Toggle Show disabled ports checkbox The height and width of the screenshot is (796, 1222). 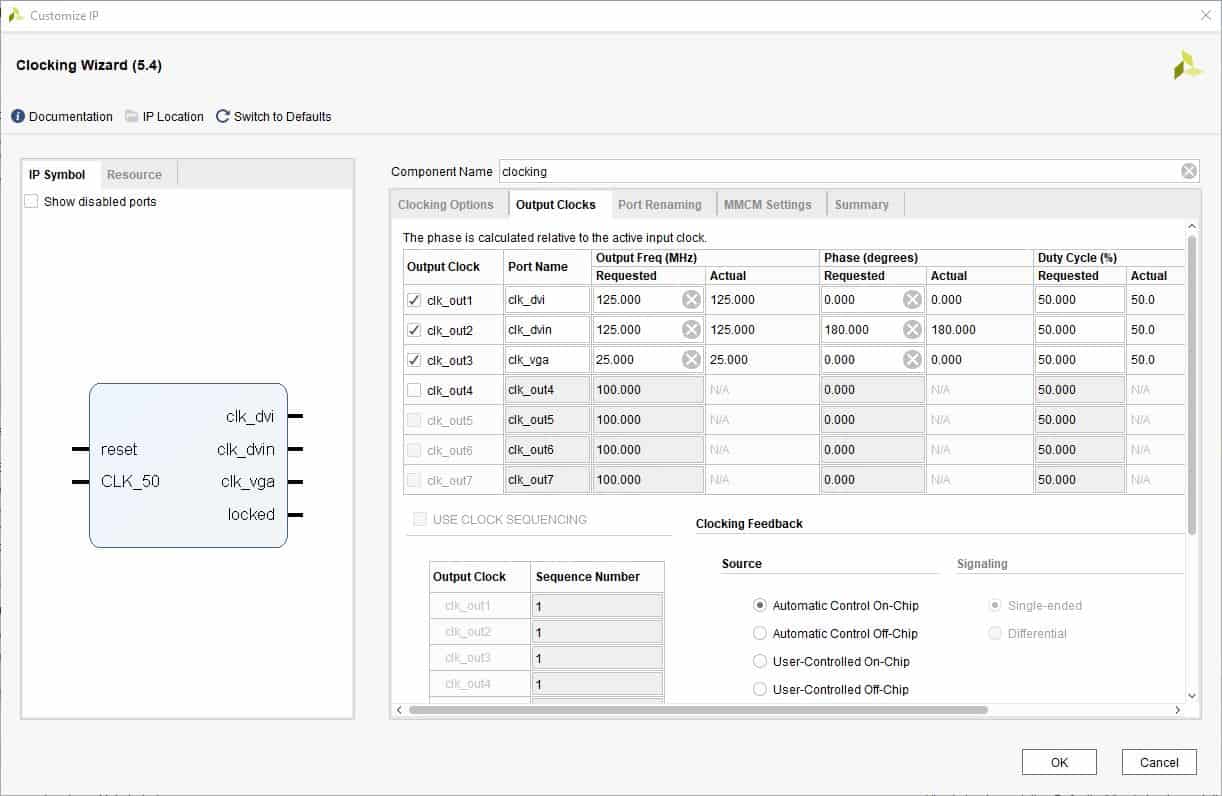coord(31,202)
